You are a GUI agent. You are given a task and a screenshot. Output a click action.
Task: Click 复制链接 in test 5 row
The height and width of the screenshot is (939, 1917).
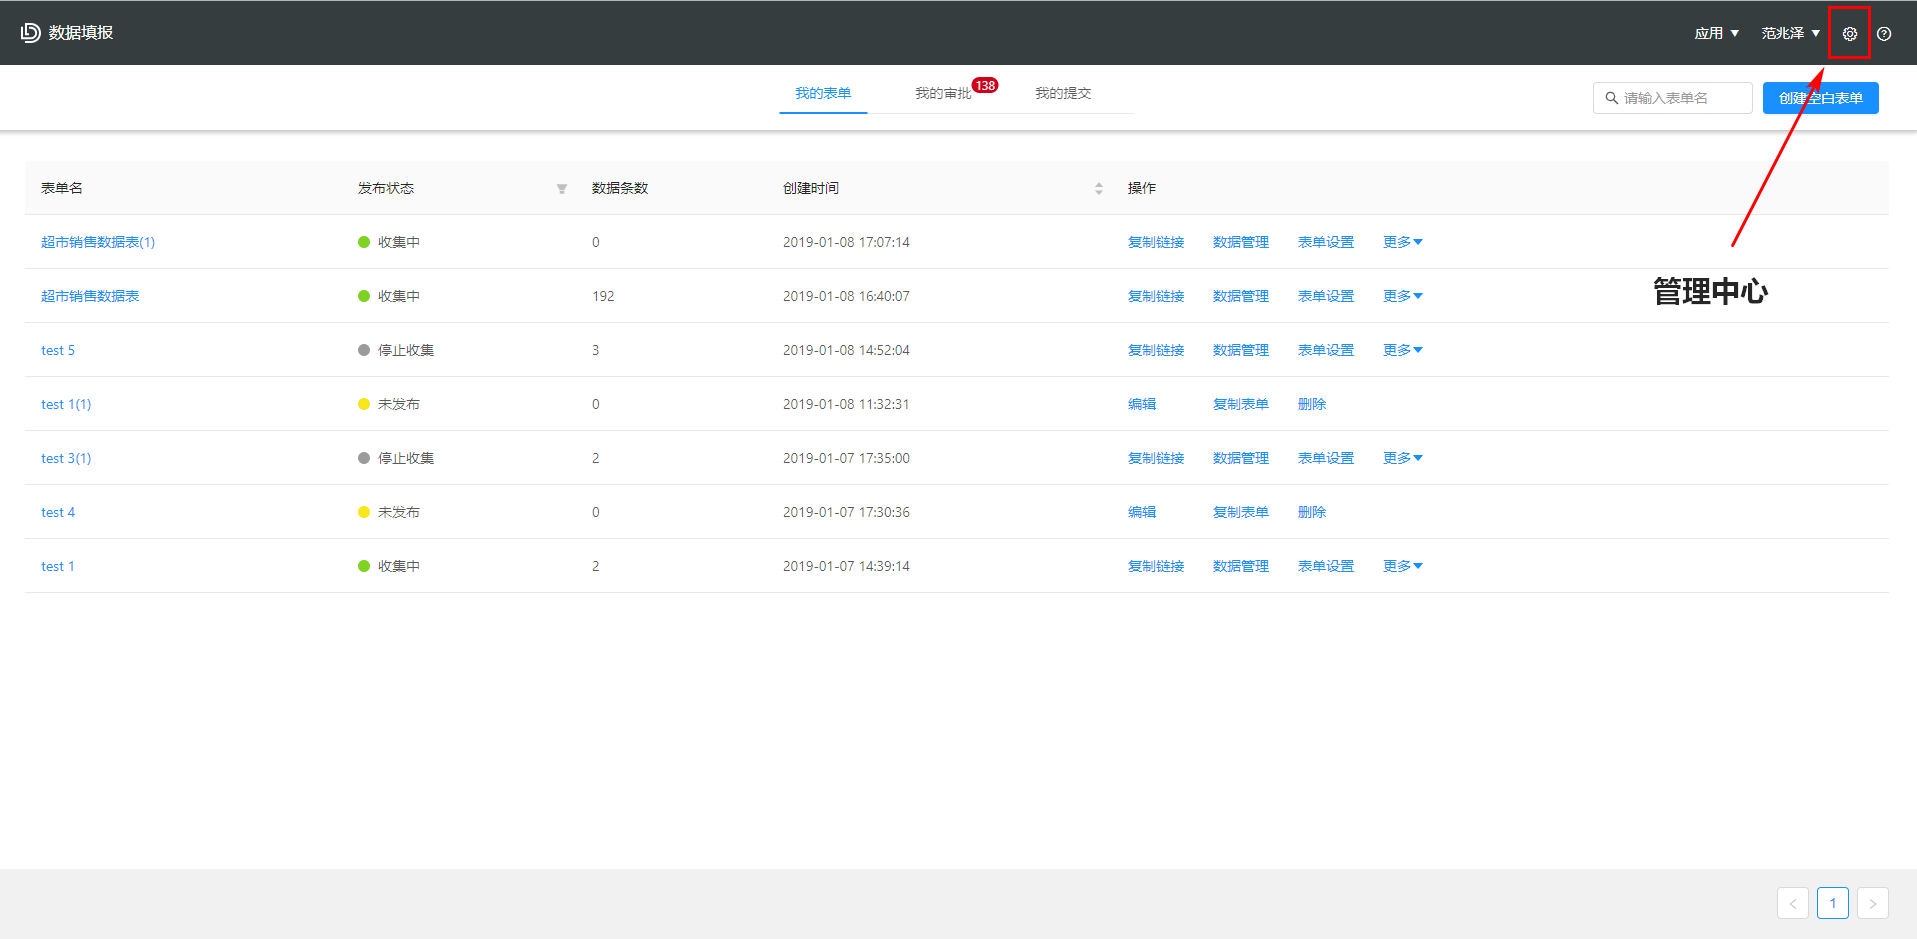pos(1156,350)
